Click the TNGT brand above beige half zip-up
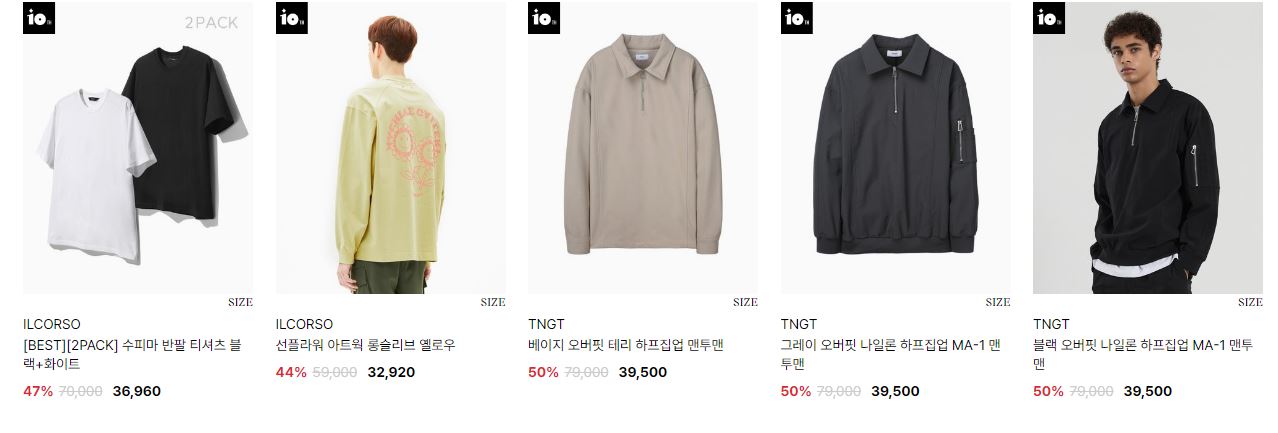The image size is (1278, 433). (x=546, y=325)
